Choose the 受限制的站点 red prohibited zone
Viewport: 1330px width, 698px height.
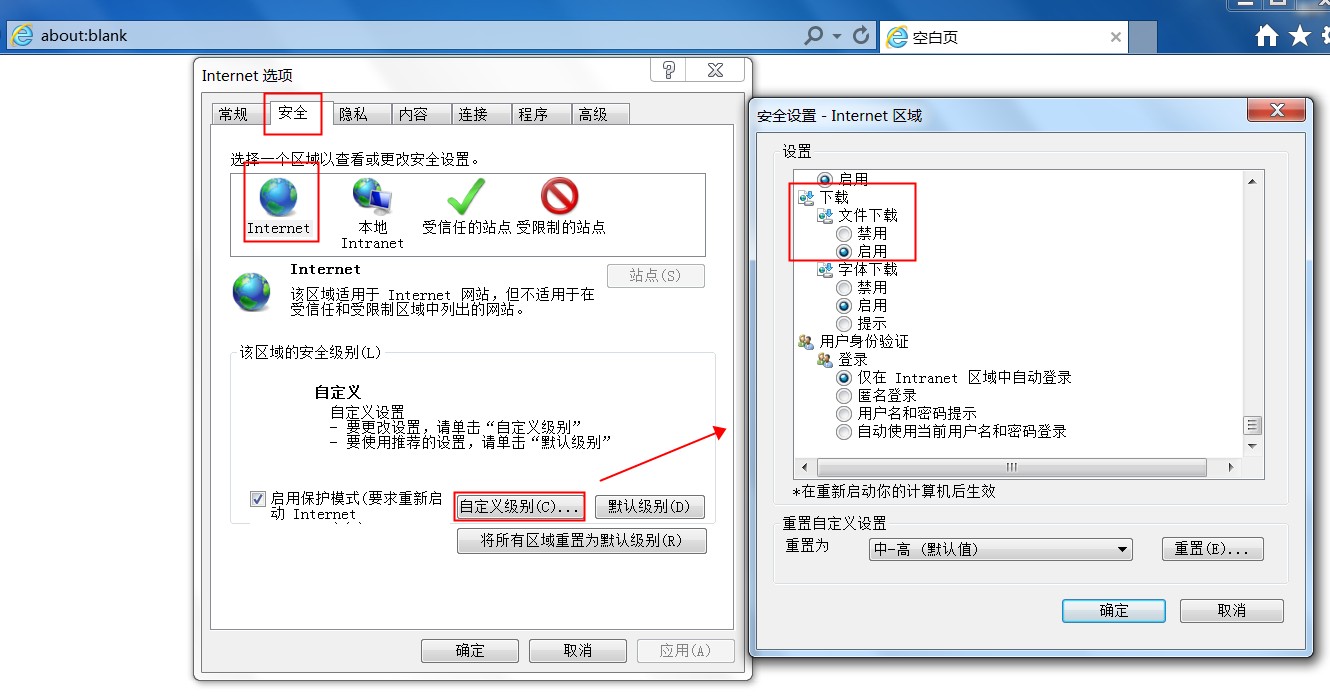[x=560, y=197]
